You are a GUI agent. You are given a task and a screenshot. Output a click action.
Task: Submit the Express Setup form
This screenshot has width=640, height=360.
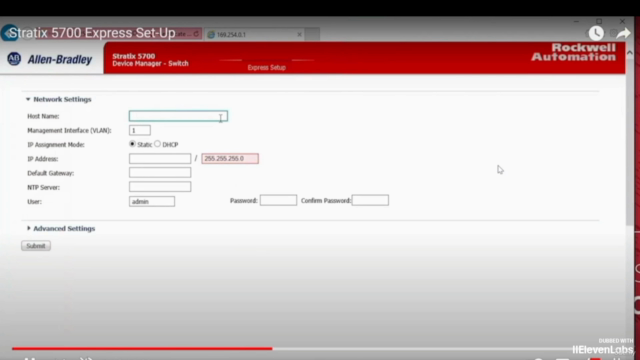(x=36, y=246)
